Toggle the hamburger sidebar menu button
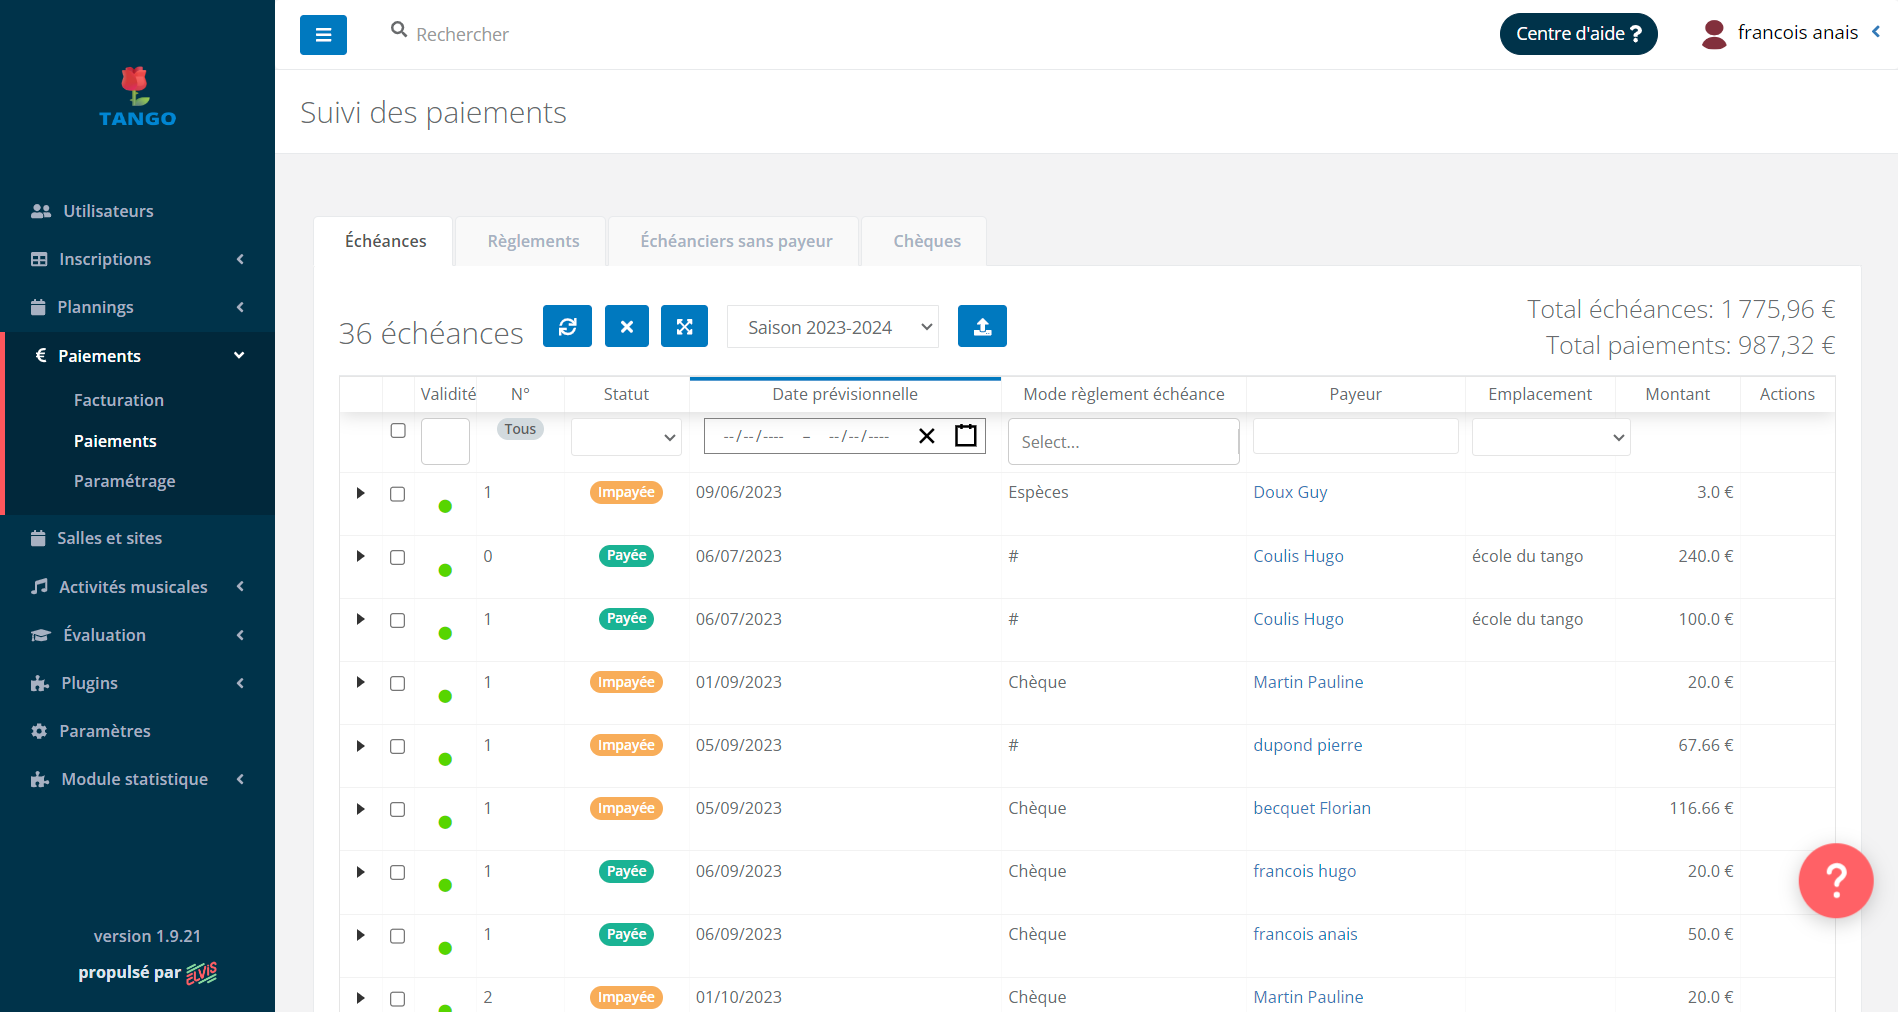The height and width of the screenshot is (1012, 1898). pos(323,35)
